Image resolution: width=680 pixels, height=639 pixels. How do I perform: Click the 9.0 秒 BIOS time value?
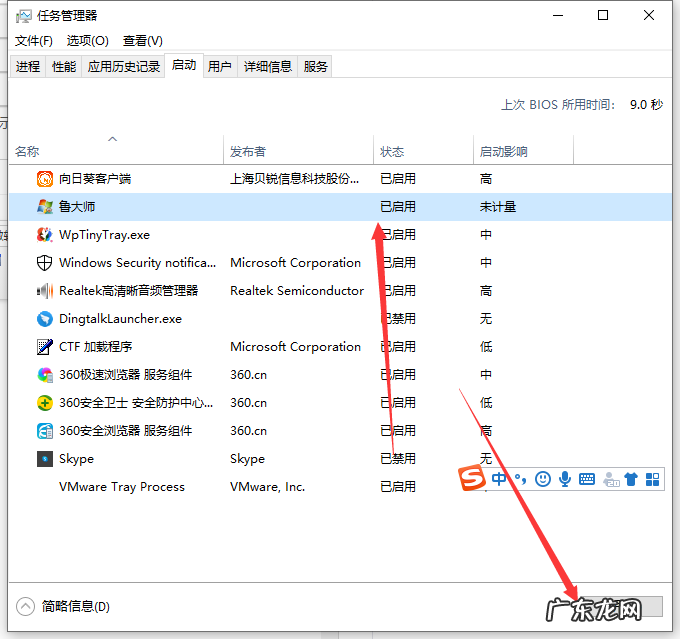click(646, 105)
